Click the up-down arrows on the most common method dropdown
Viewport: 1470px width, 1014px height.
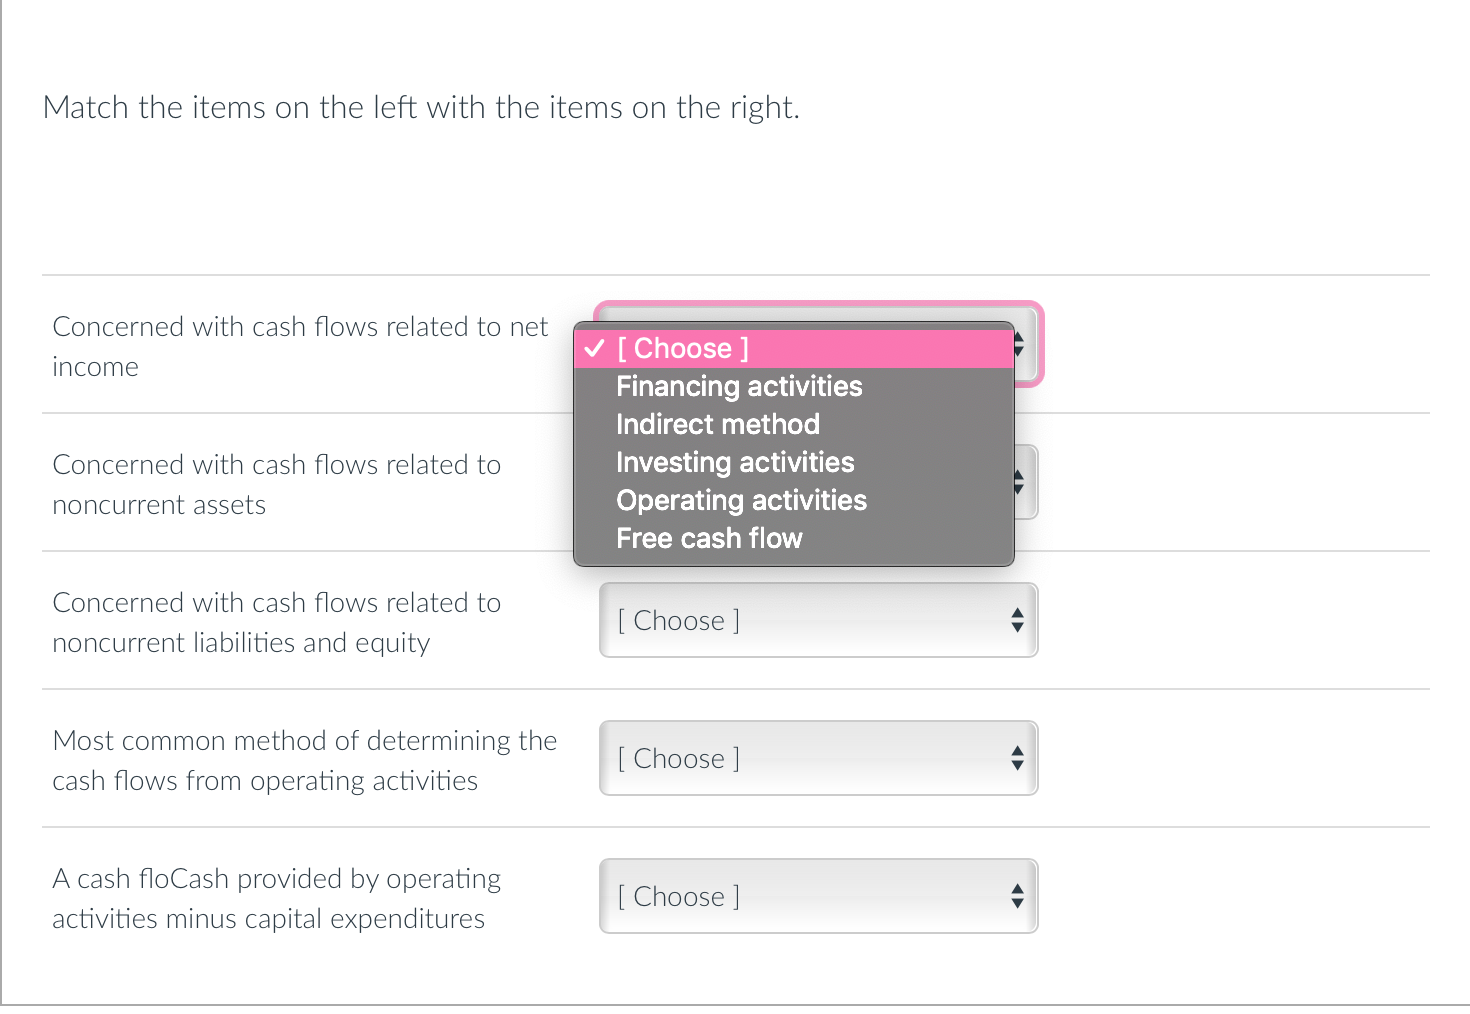pyautogui.click(x=1017, y=759)
